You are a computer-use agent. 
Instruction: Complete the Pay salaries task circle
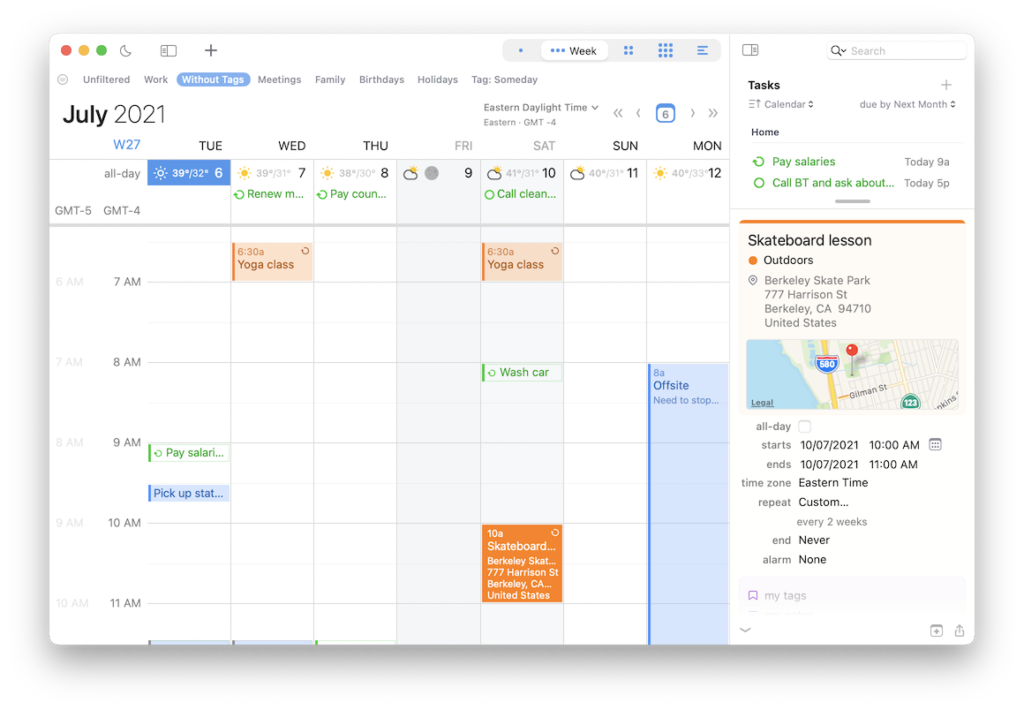coord(758,161)
